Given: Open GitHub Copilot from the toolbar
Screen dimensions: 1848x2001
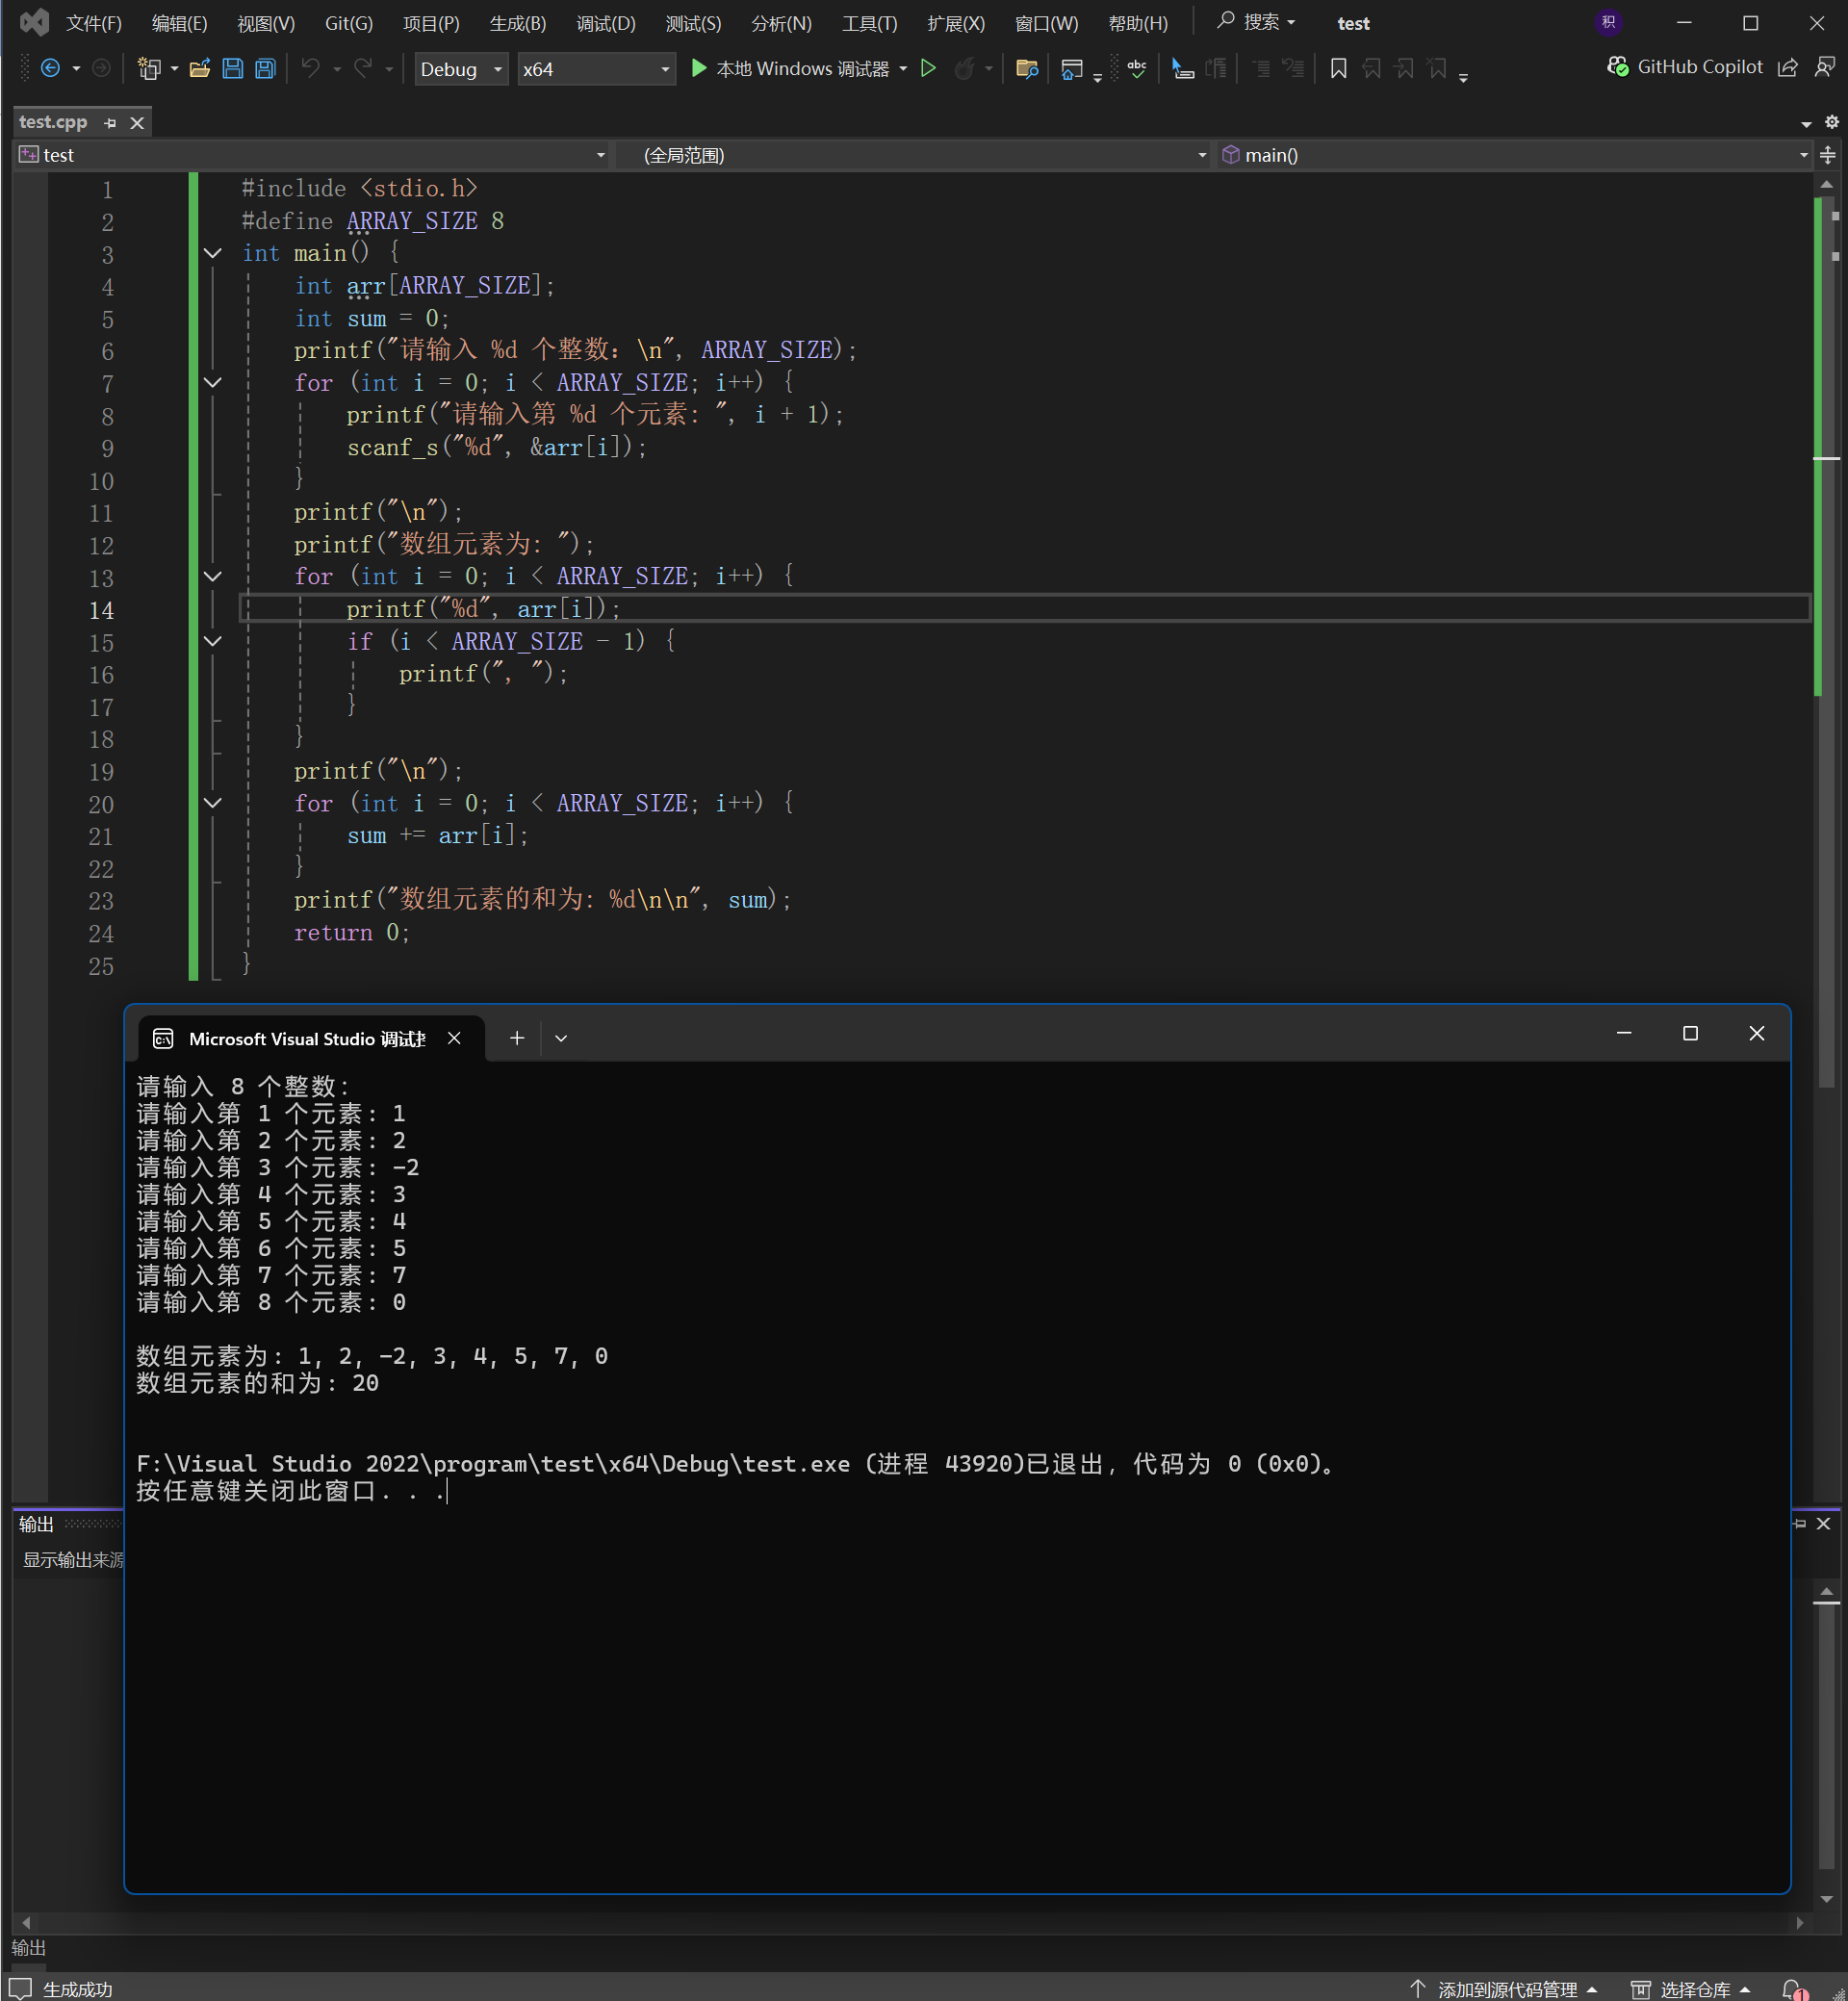Looking at the screenshot, I should click(1686, 67).
